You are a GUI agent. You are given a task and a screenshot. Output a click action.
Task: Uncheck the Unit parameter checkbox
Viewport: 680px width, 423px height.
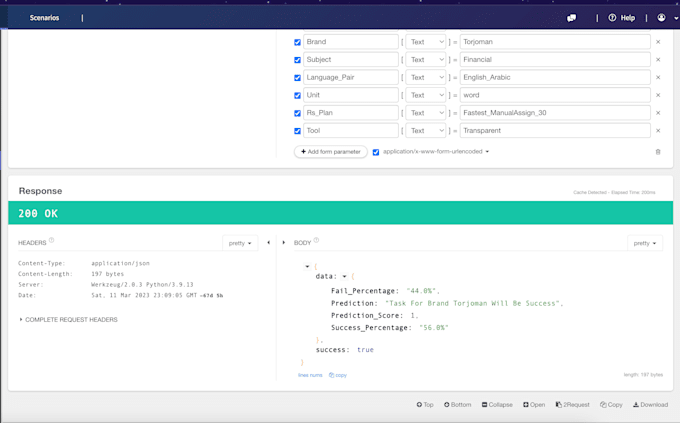(298, 95)
